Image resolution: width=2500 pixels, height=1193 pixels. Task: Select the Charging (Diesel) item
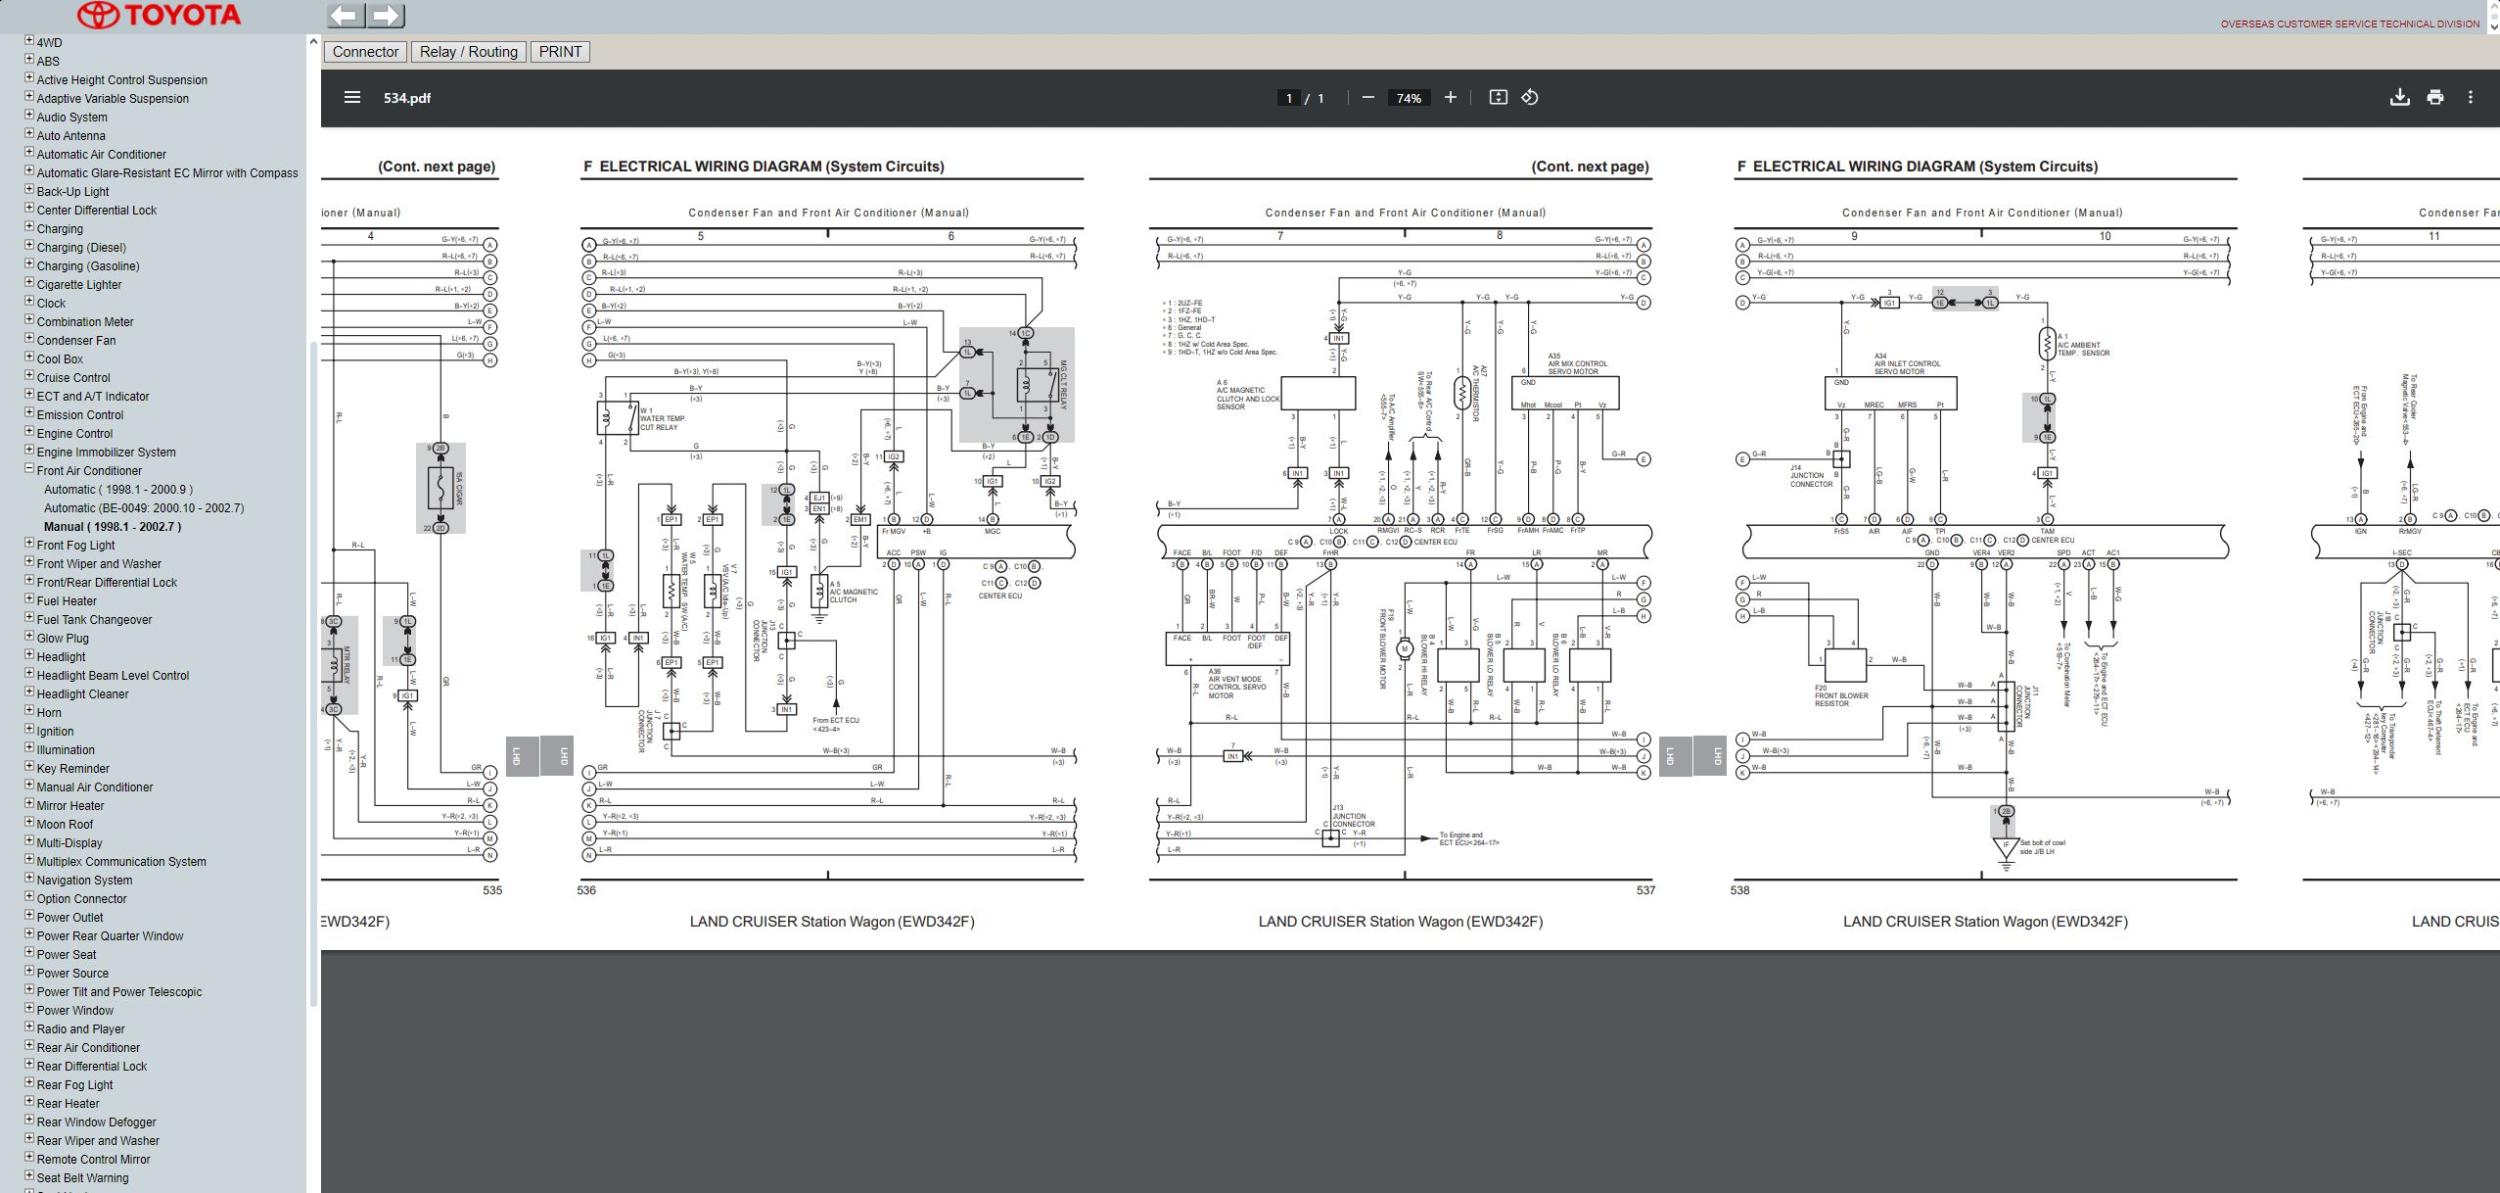pyautogui.click(x=81, y=248)
